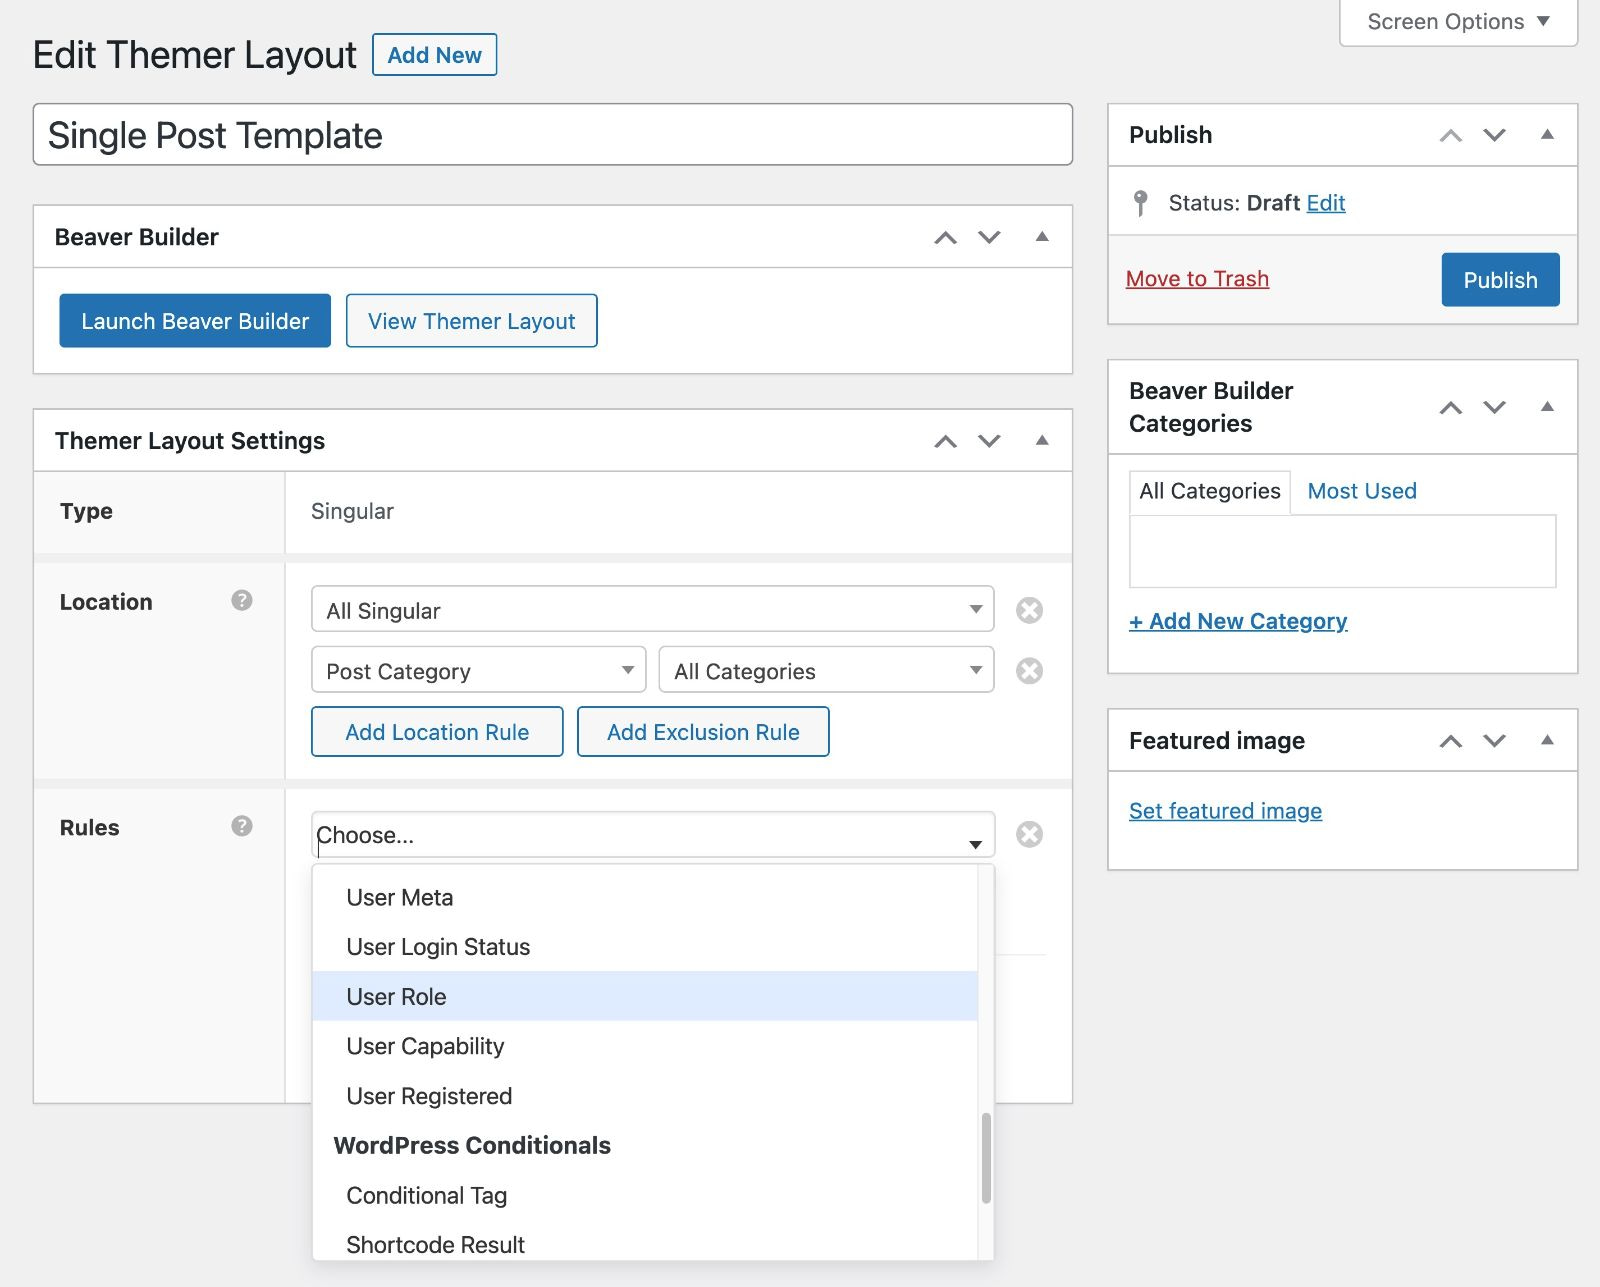The width and height of the screenshot is (1600, 1287).
Task: Click the Location help question mark icon
Action: click(x=241, y=600)
